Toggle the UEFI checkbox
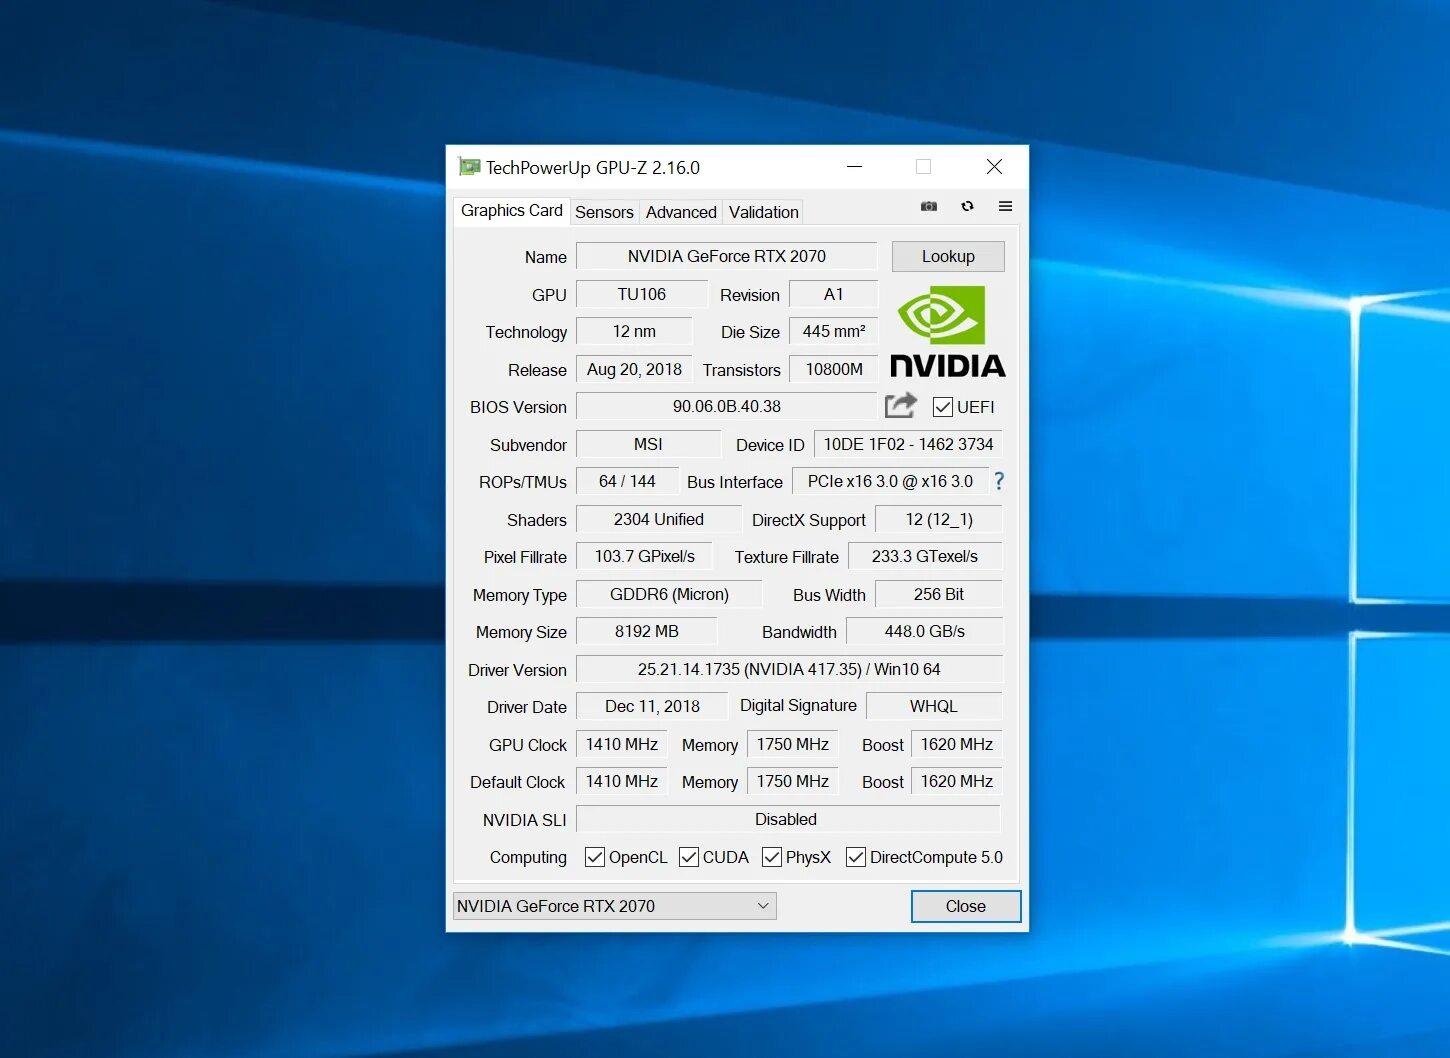 coord(942,406)
